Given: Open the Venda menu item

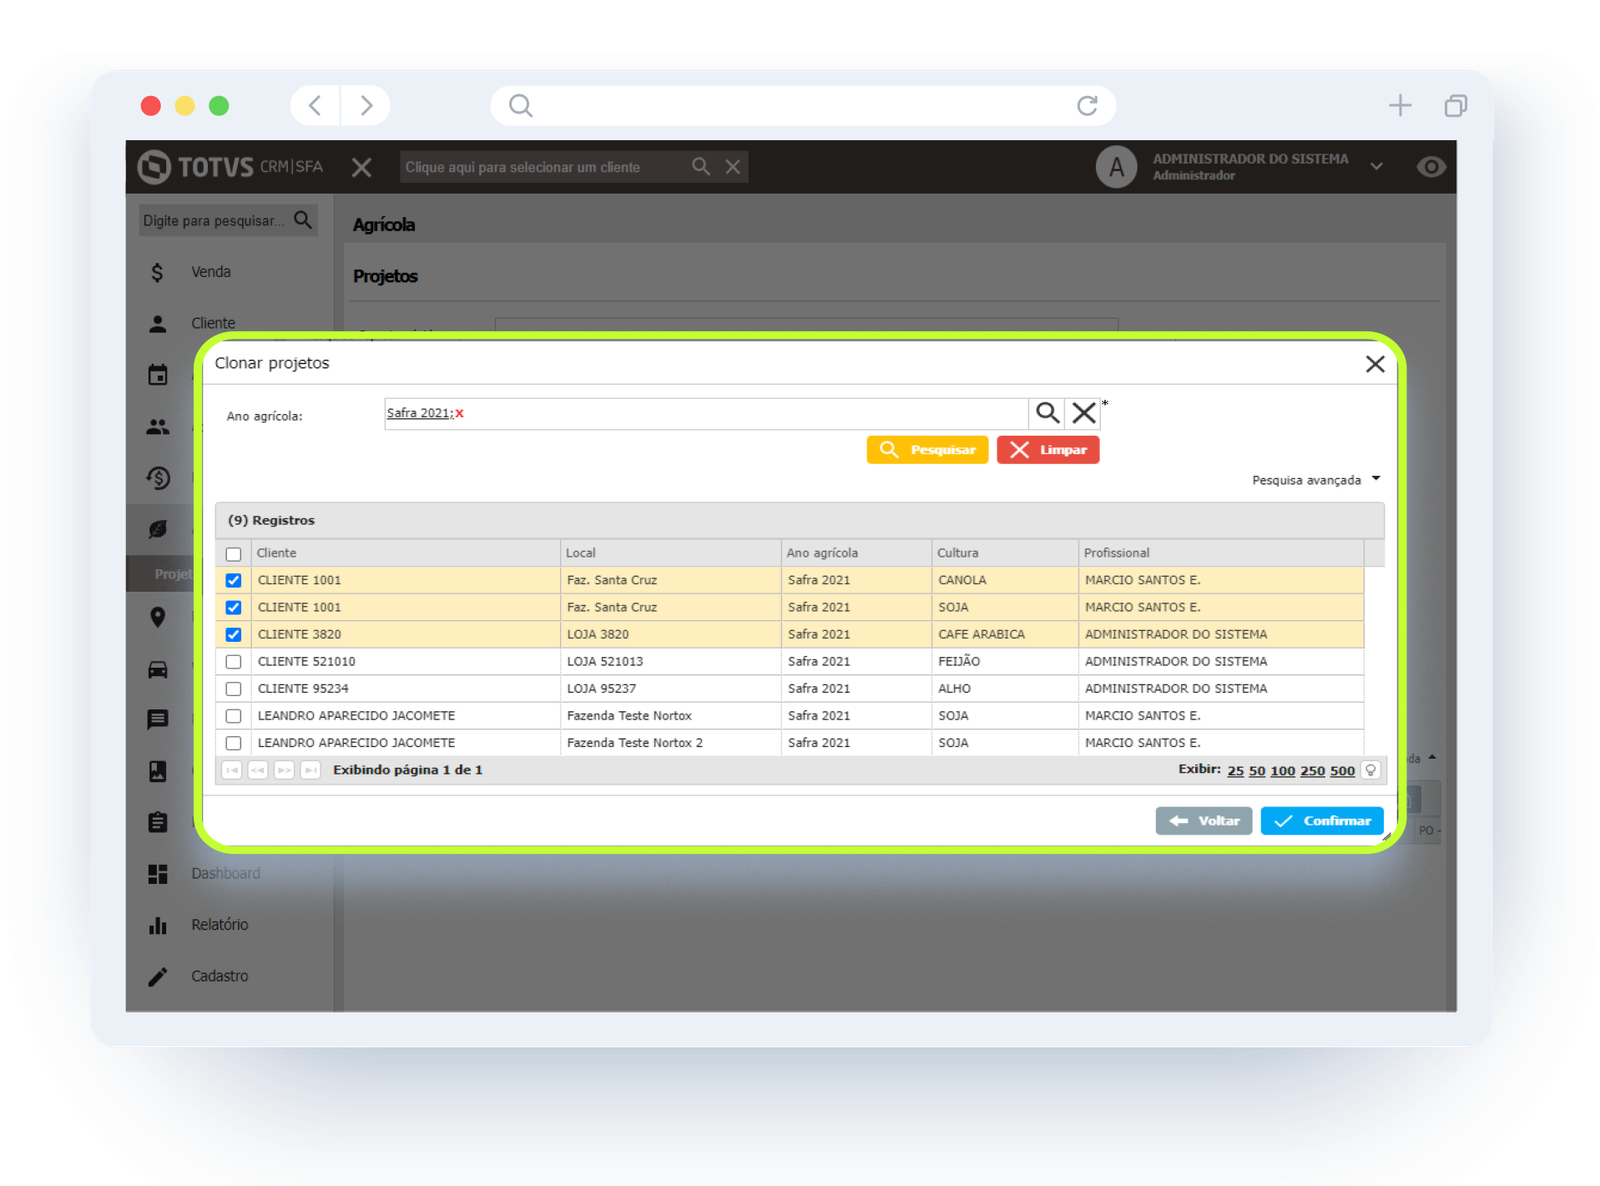Looking at the screenshot, I should click(x=211, y=272).
